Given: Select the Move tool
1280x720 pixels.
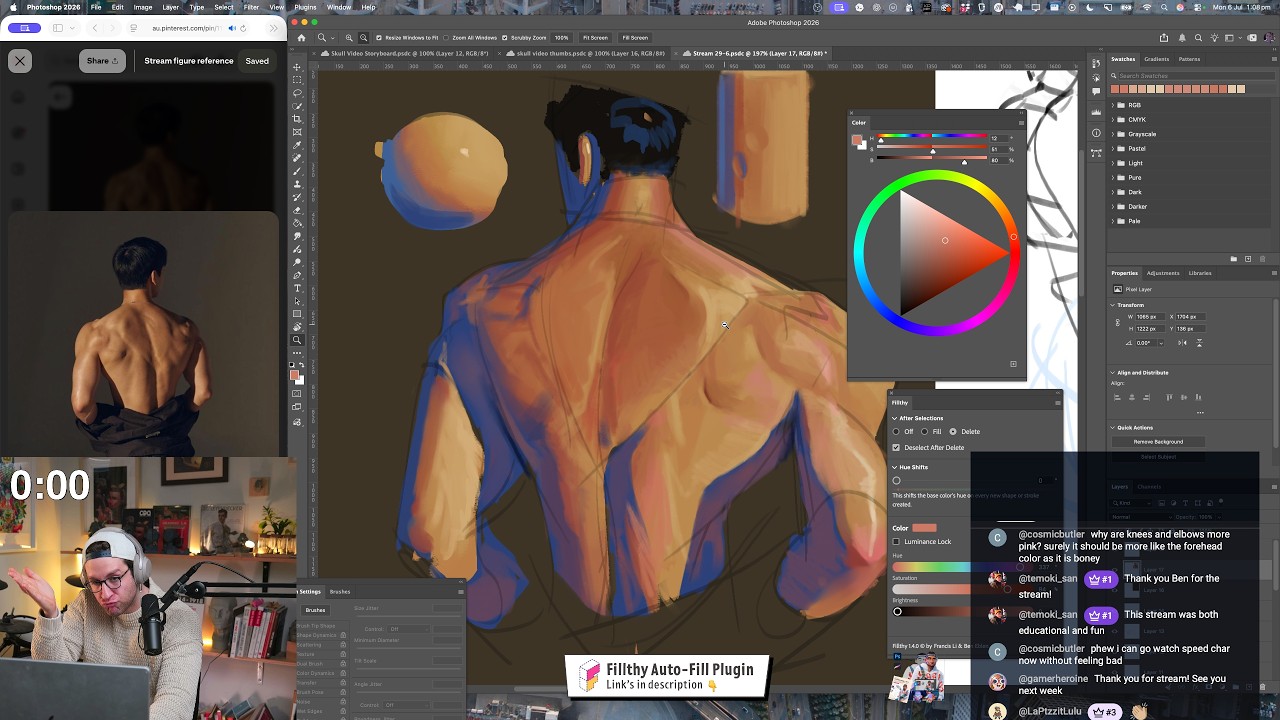Looking at the screenshot, I should (297, 67).
